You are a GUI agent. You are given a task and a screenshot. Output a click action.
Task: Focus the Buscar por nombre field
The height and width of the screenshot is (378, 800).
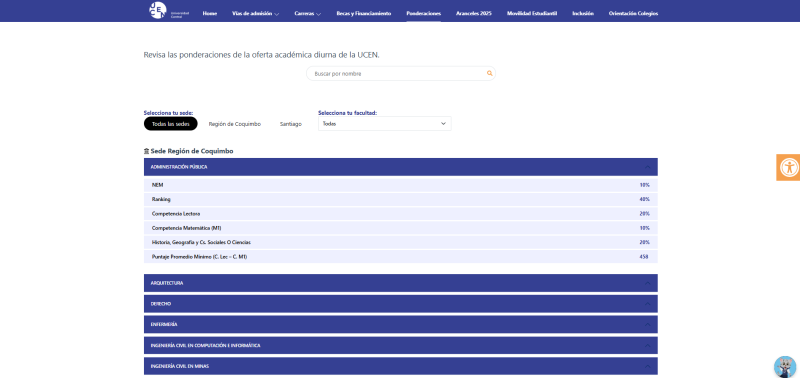coord(401,73)
